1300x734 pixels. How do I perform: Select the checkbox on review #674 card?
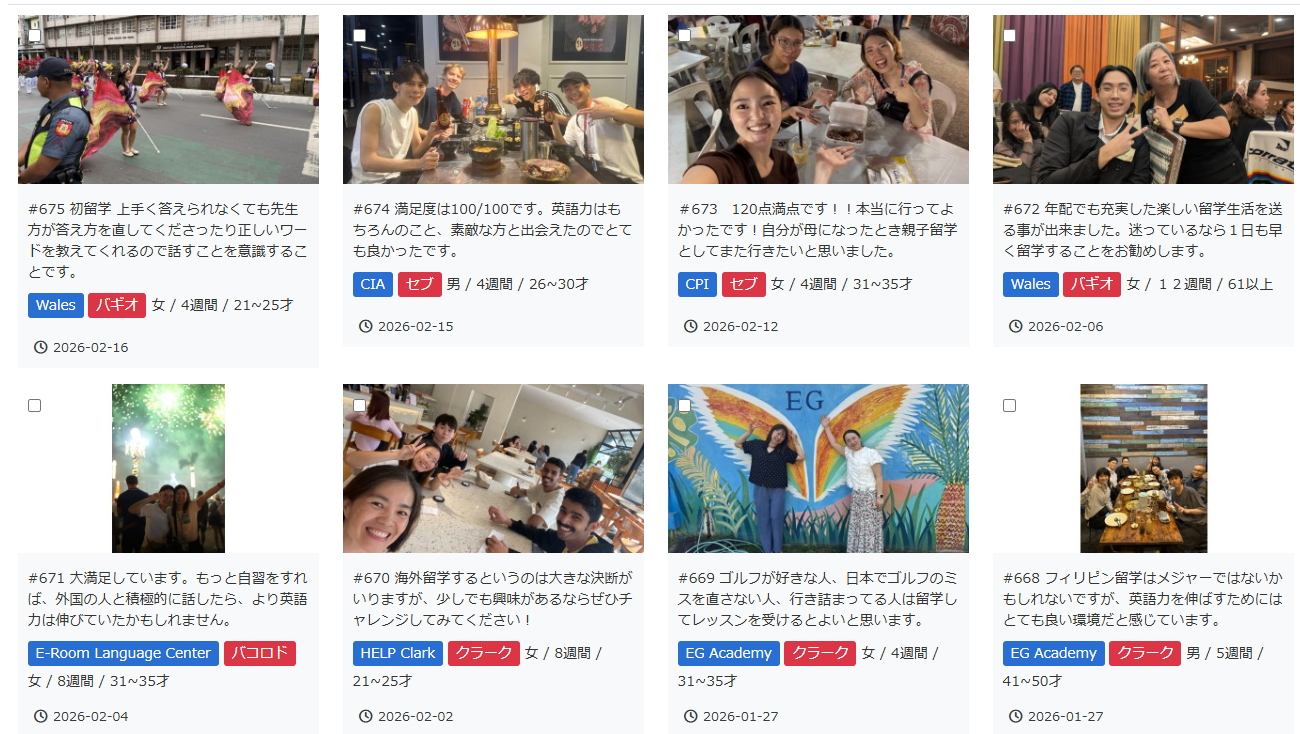[359, 36]
